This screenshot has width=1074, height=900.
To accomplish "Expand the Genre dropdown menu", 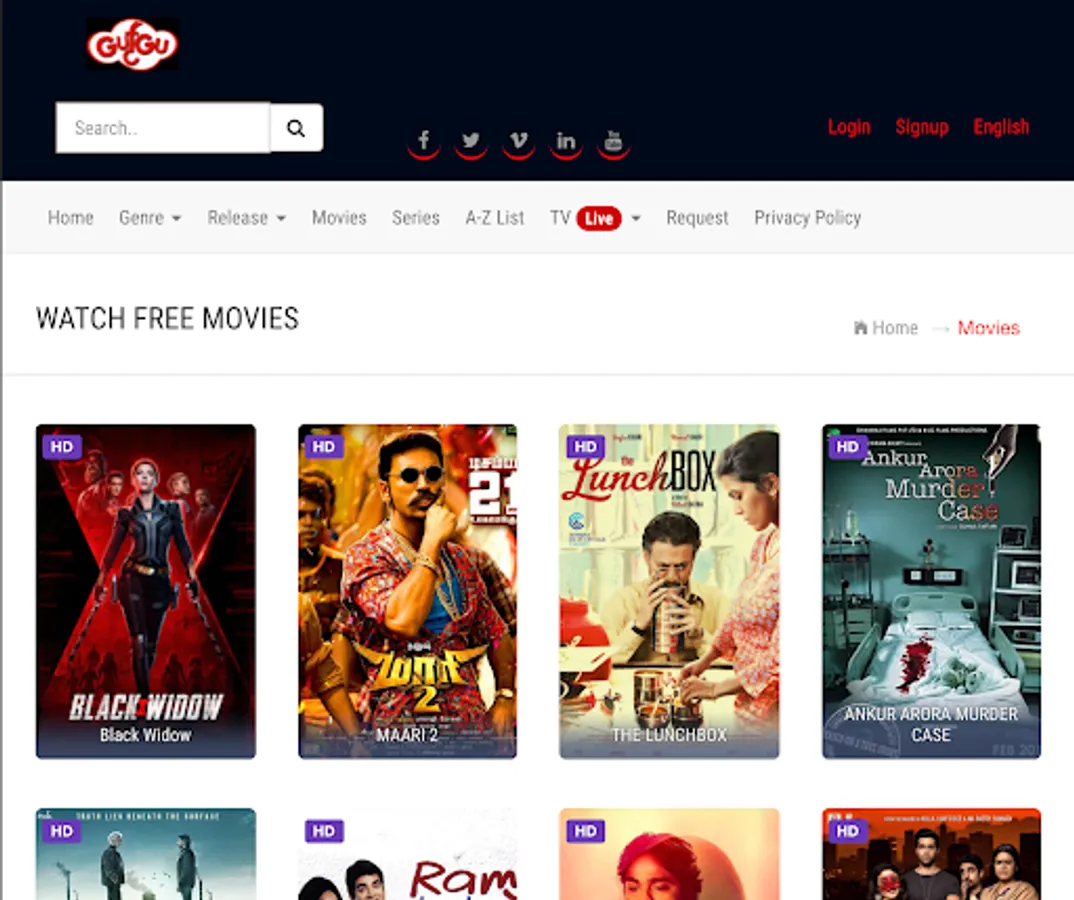I will point(150,218).
